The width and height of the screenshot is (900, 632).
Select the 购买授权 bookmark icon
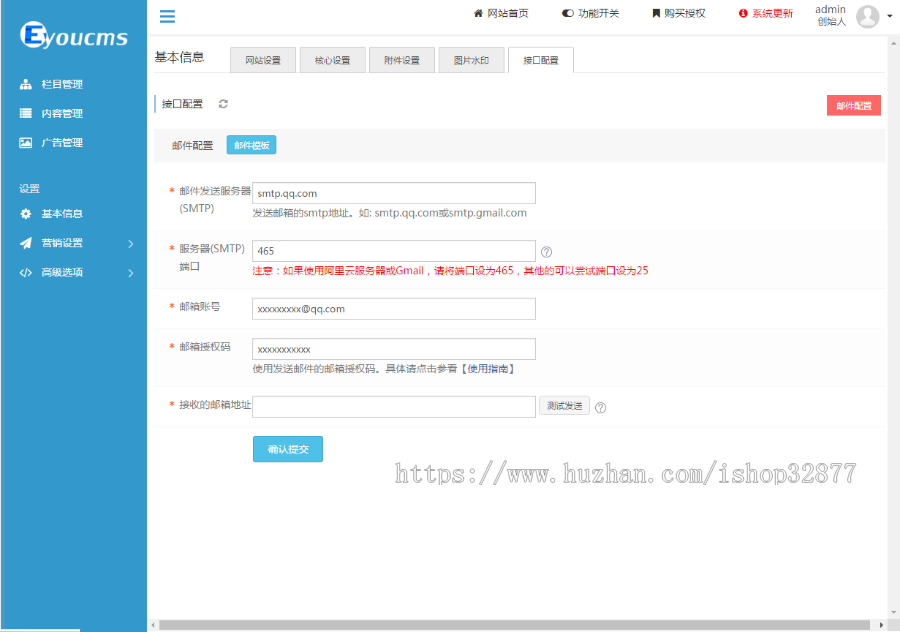tap(655, 13)
